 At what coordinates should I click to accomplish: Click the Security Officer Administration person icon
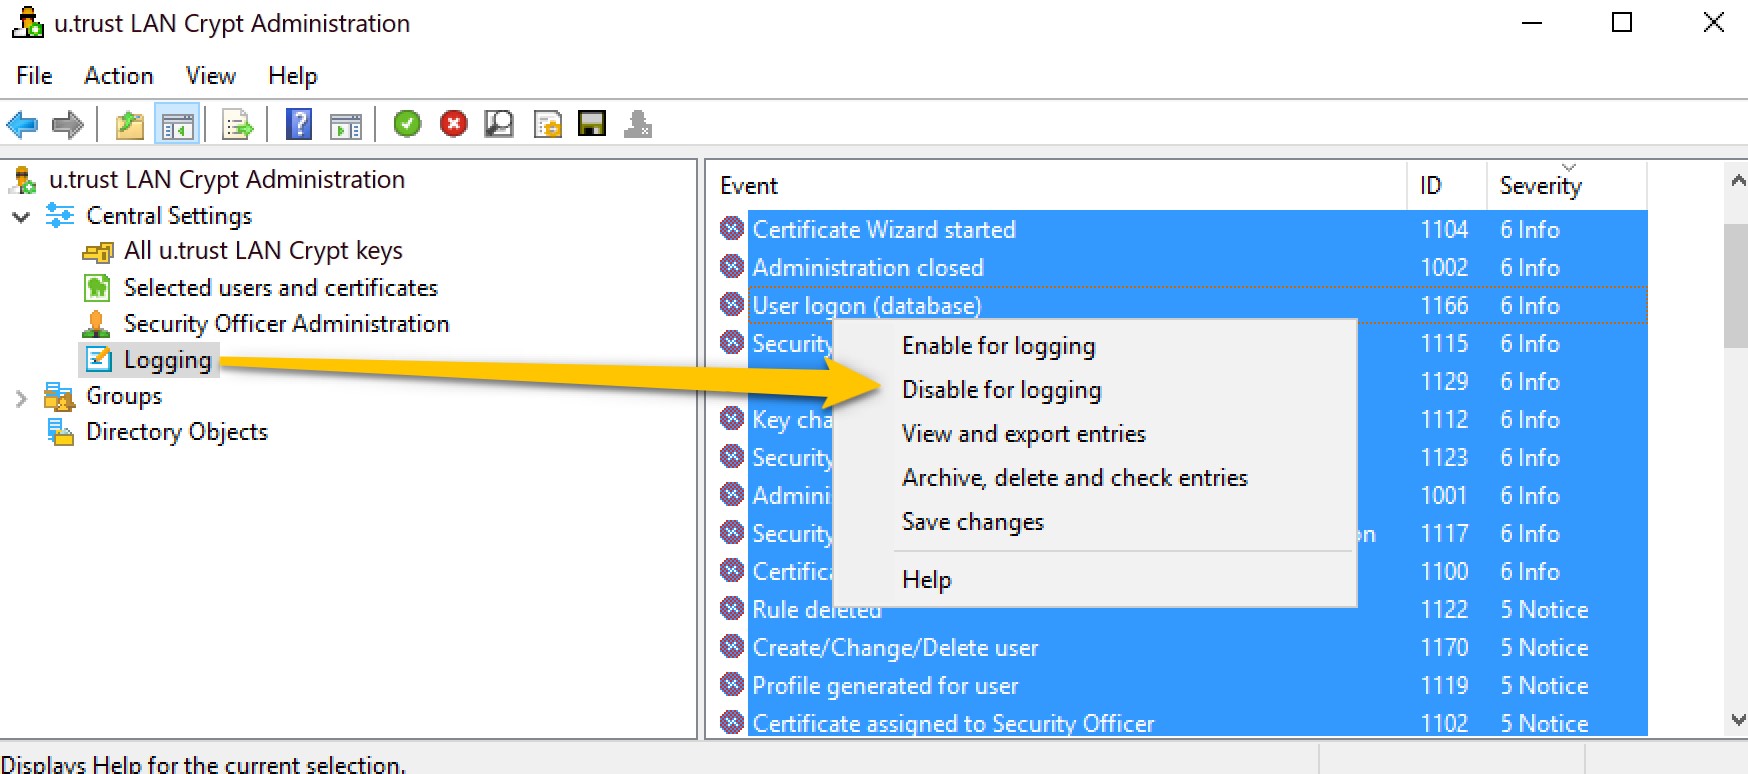point(97,324)
